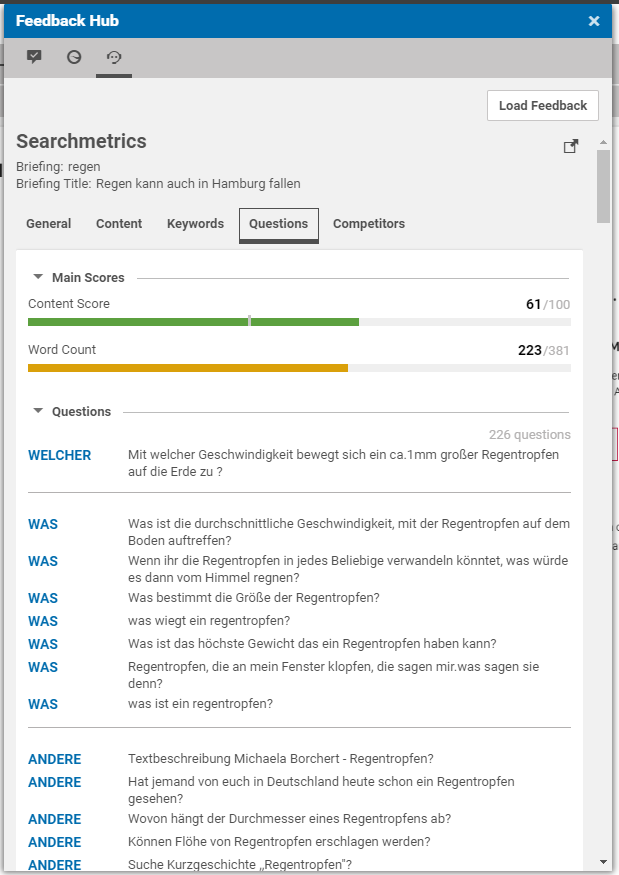Click the scrollbar up arrow
Screen dimensions: 619x875
603,143
